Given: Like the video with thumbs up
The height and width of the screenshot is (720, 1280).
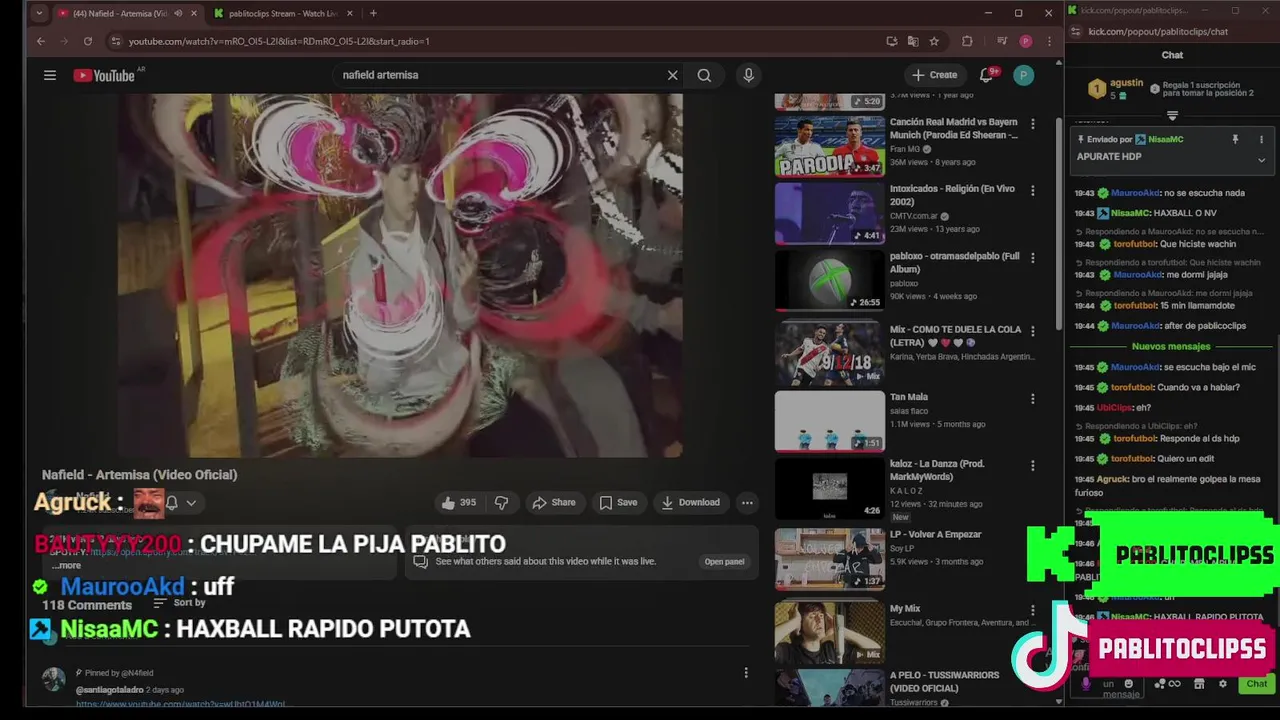Looking at the screenshot, I should point(459,503).
